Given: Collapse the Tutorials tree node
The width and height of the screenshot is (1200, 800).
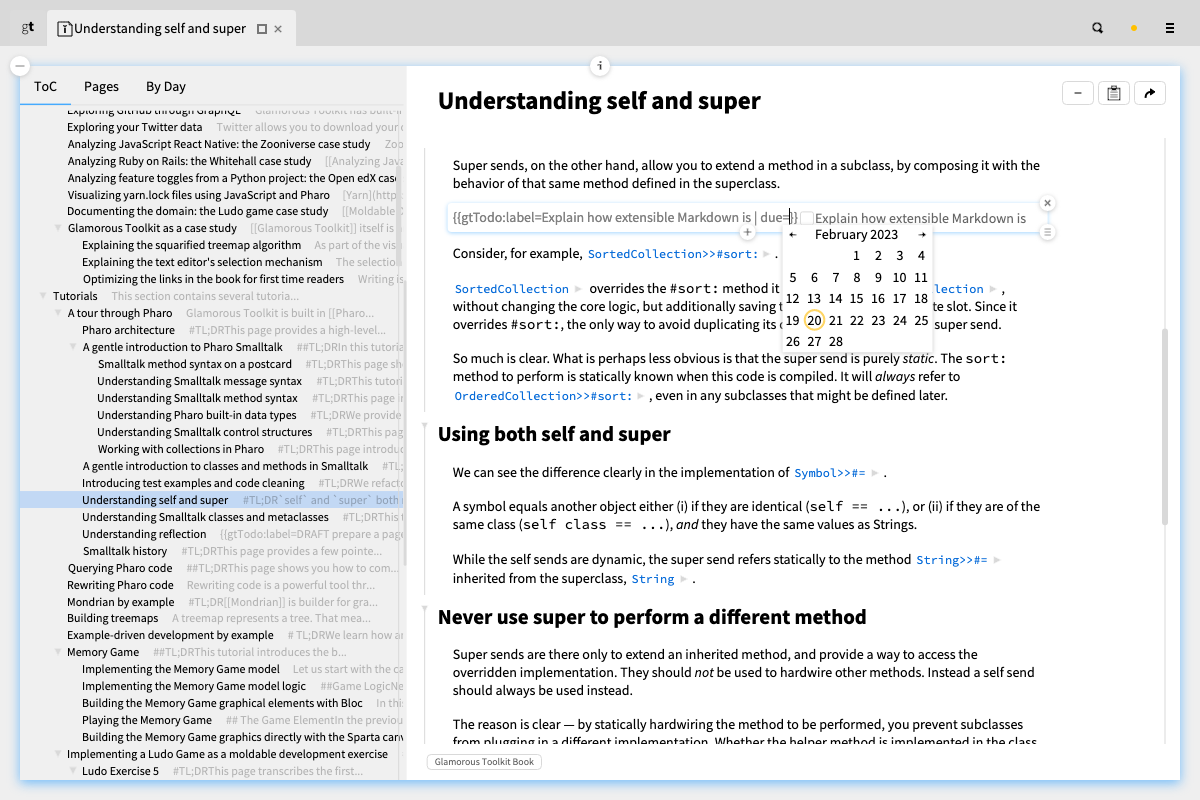Looking at the screenshot, I should click(43, 296).
